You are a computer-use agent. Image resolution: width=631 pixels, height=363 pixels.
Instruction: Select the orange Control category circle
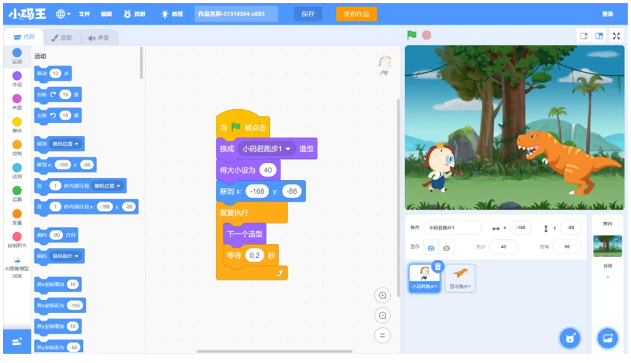pyautogui.click(x=17, y=144)
